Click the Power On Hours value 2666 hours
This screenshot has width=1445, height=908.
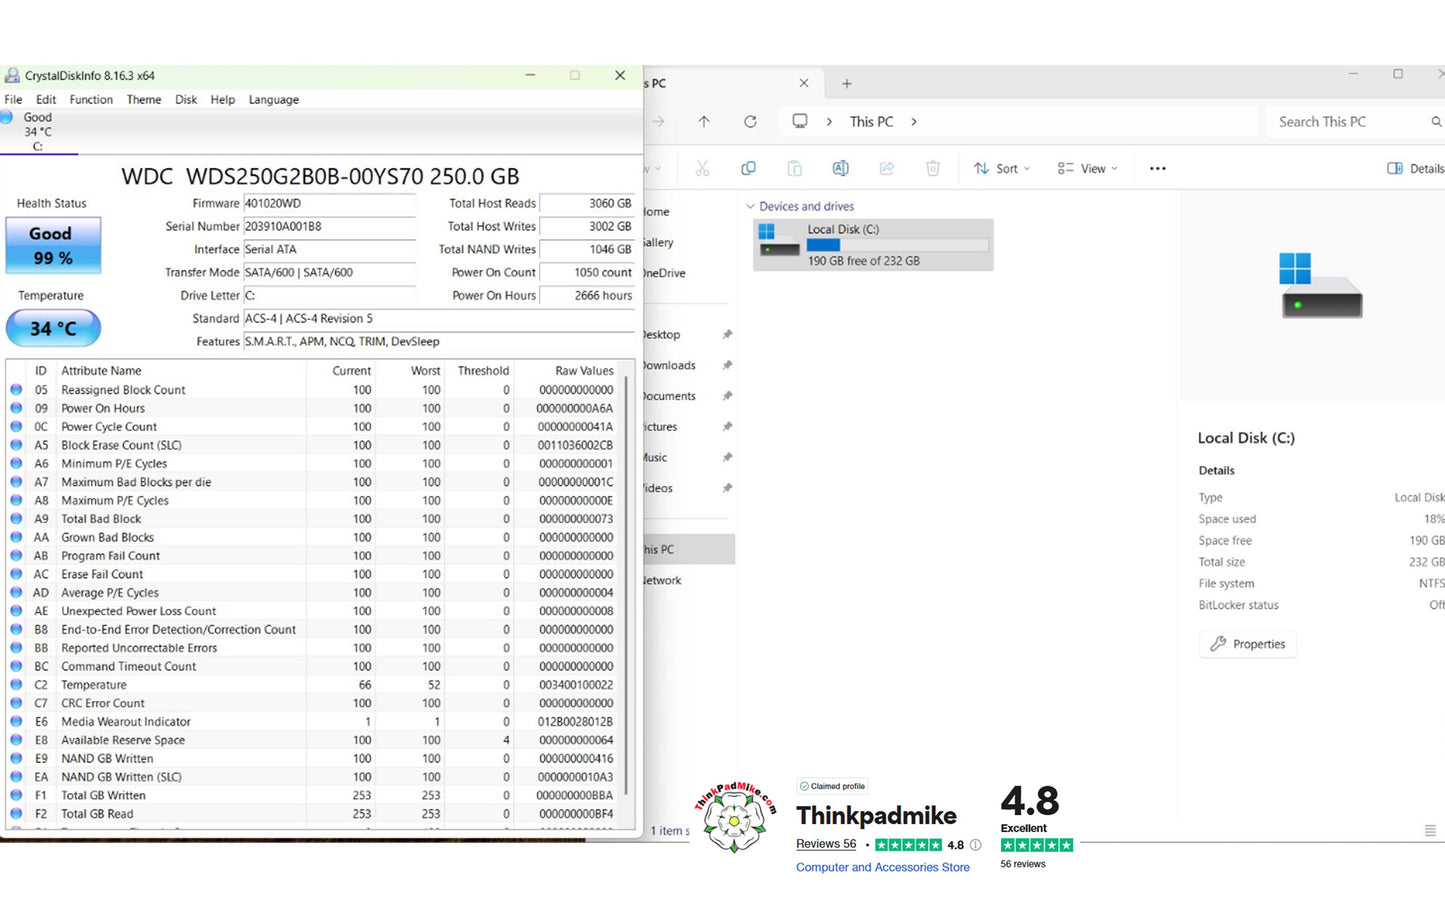(x=587, y=296)
